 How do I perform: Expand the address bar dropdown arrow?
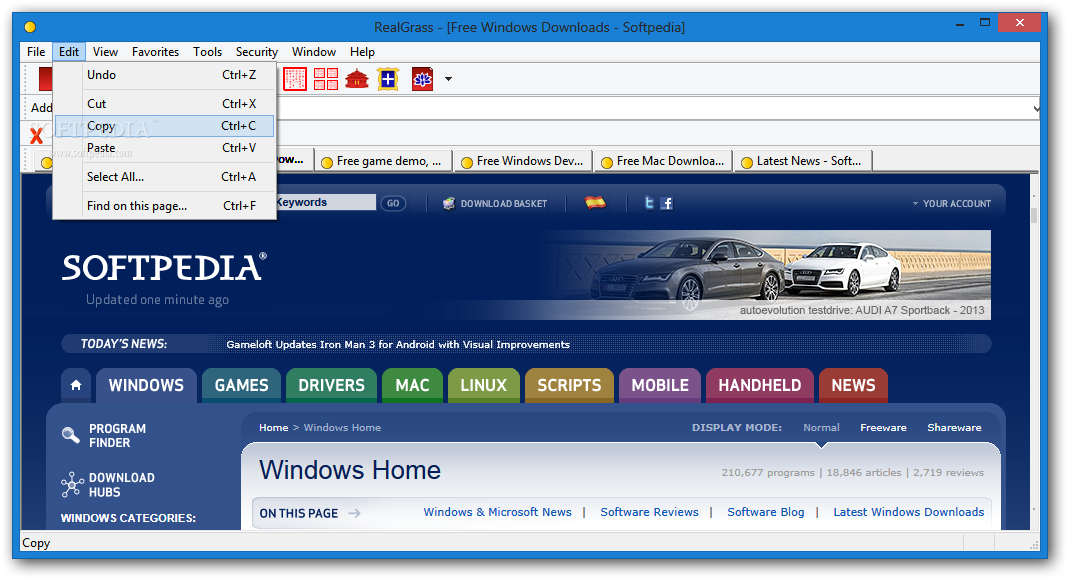1036,108
